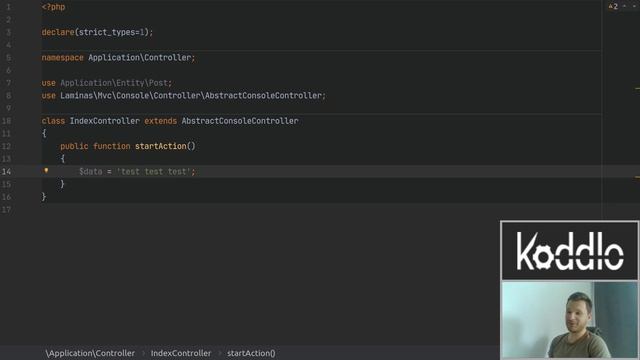Click Application\Controller namespace name on line 5

coord(140,58)
